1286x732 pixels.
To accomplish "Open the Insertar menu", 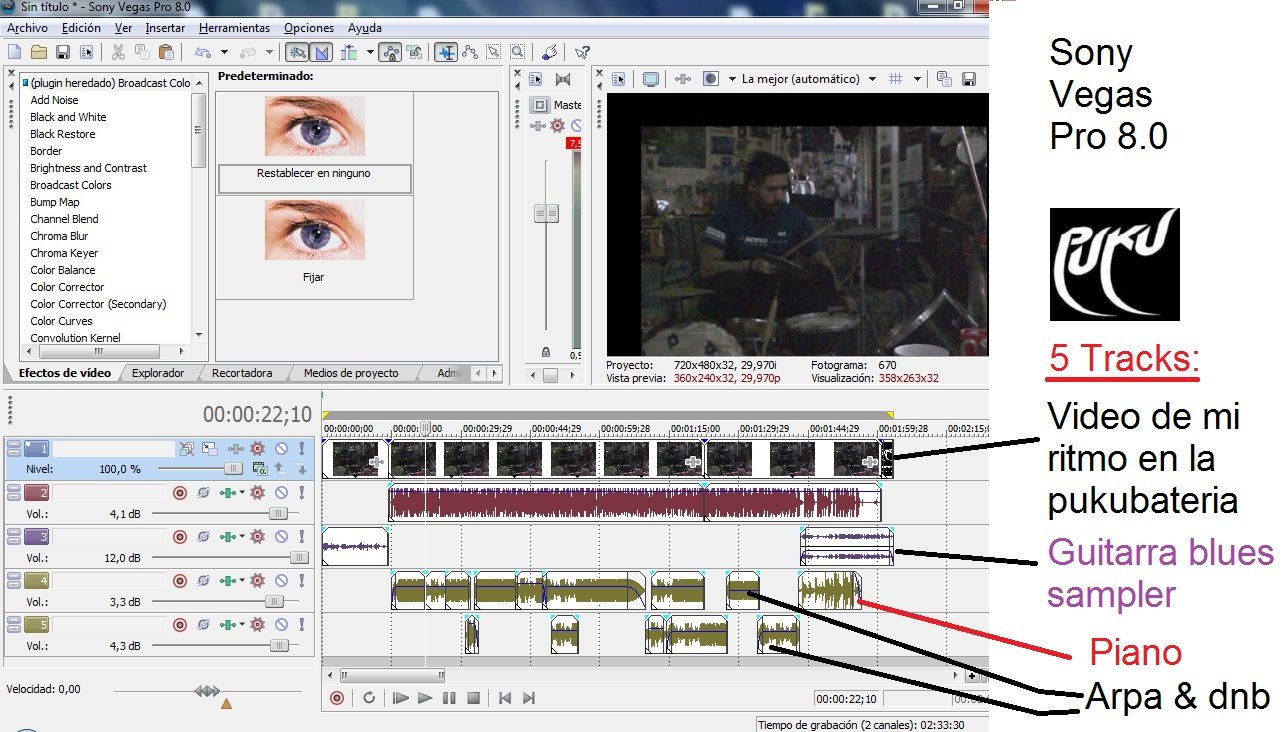I will (165, 28).
